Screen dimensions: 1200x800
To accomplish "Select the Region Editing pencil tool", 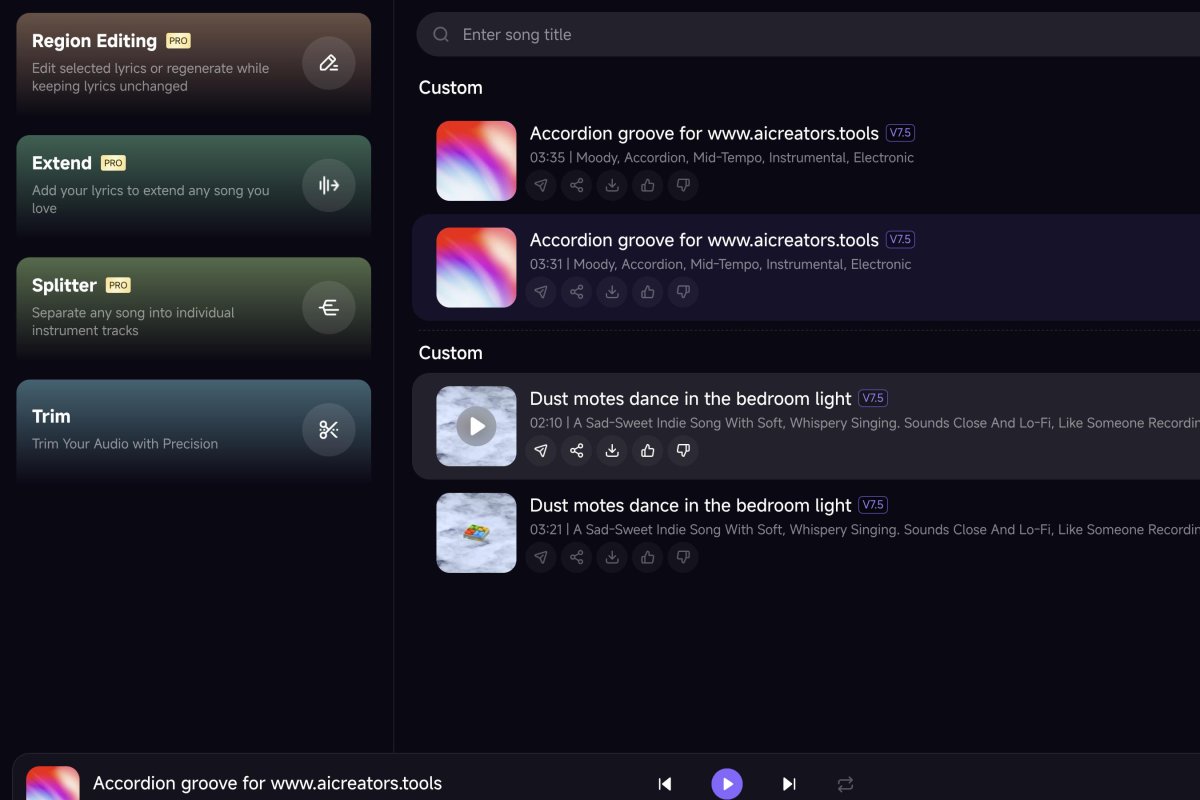I will (x=328, y=63).
